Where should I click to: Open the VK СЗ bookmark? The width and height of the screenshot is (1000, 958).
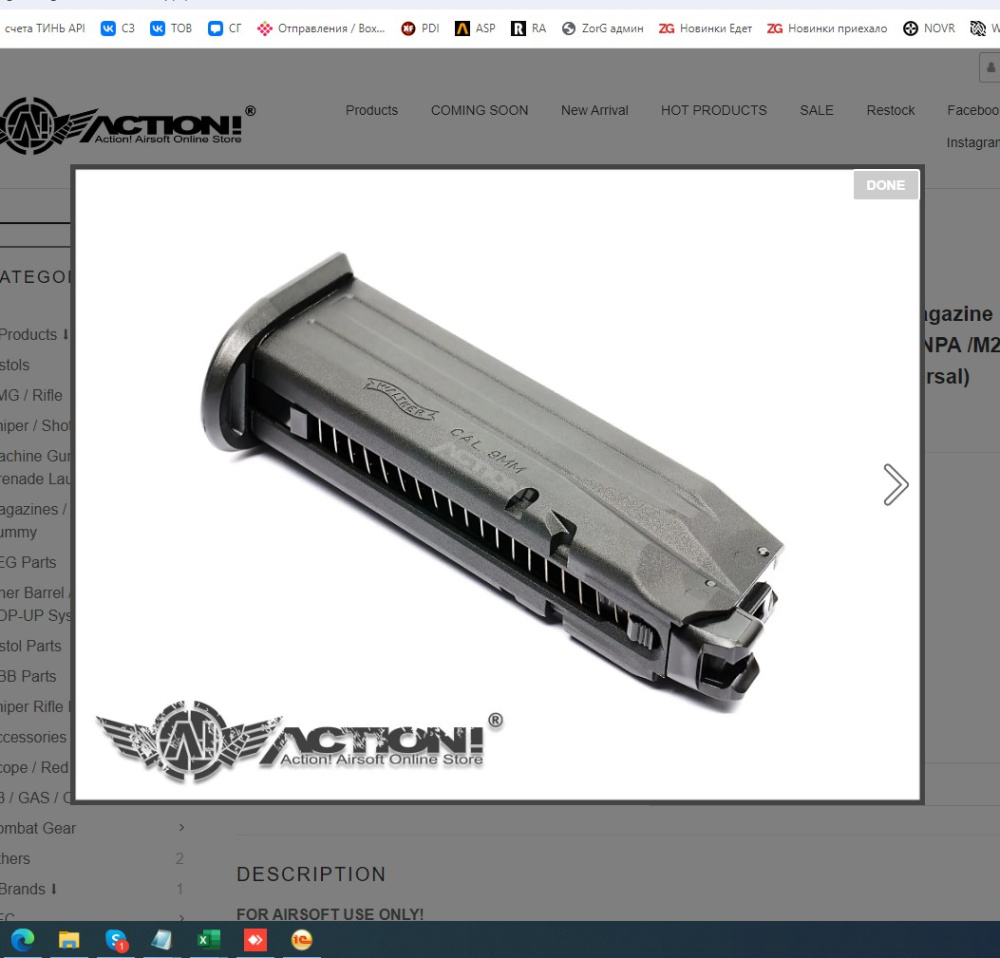click(118, 28)
